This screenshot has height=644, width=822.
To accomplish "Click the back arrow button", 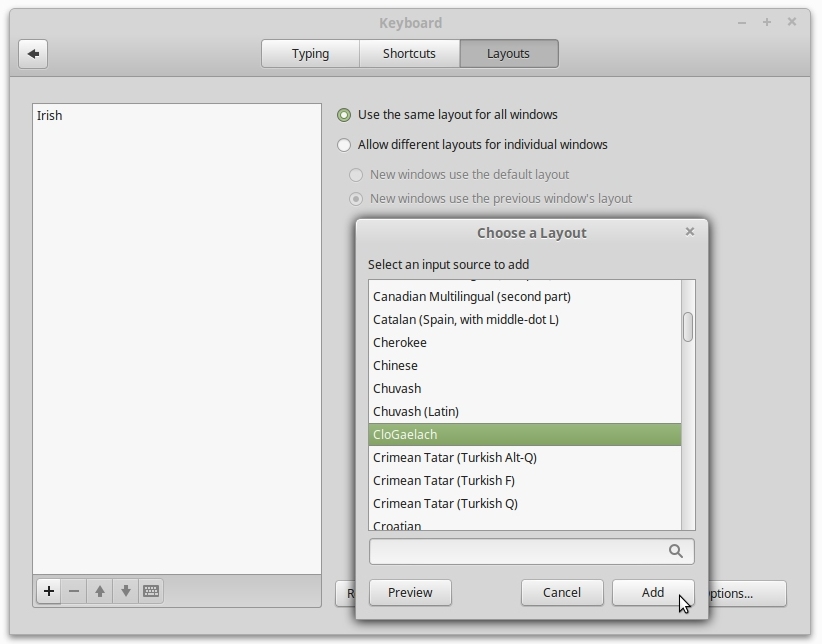I will click(33, 54).
